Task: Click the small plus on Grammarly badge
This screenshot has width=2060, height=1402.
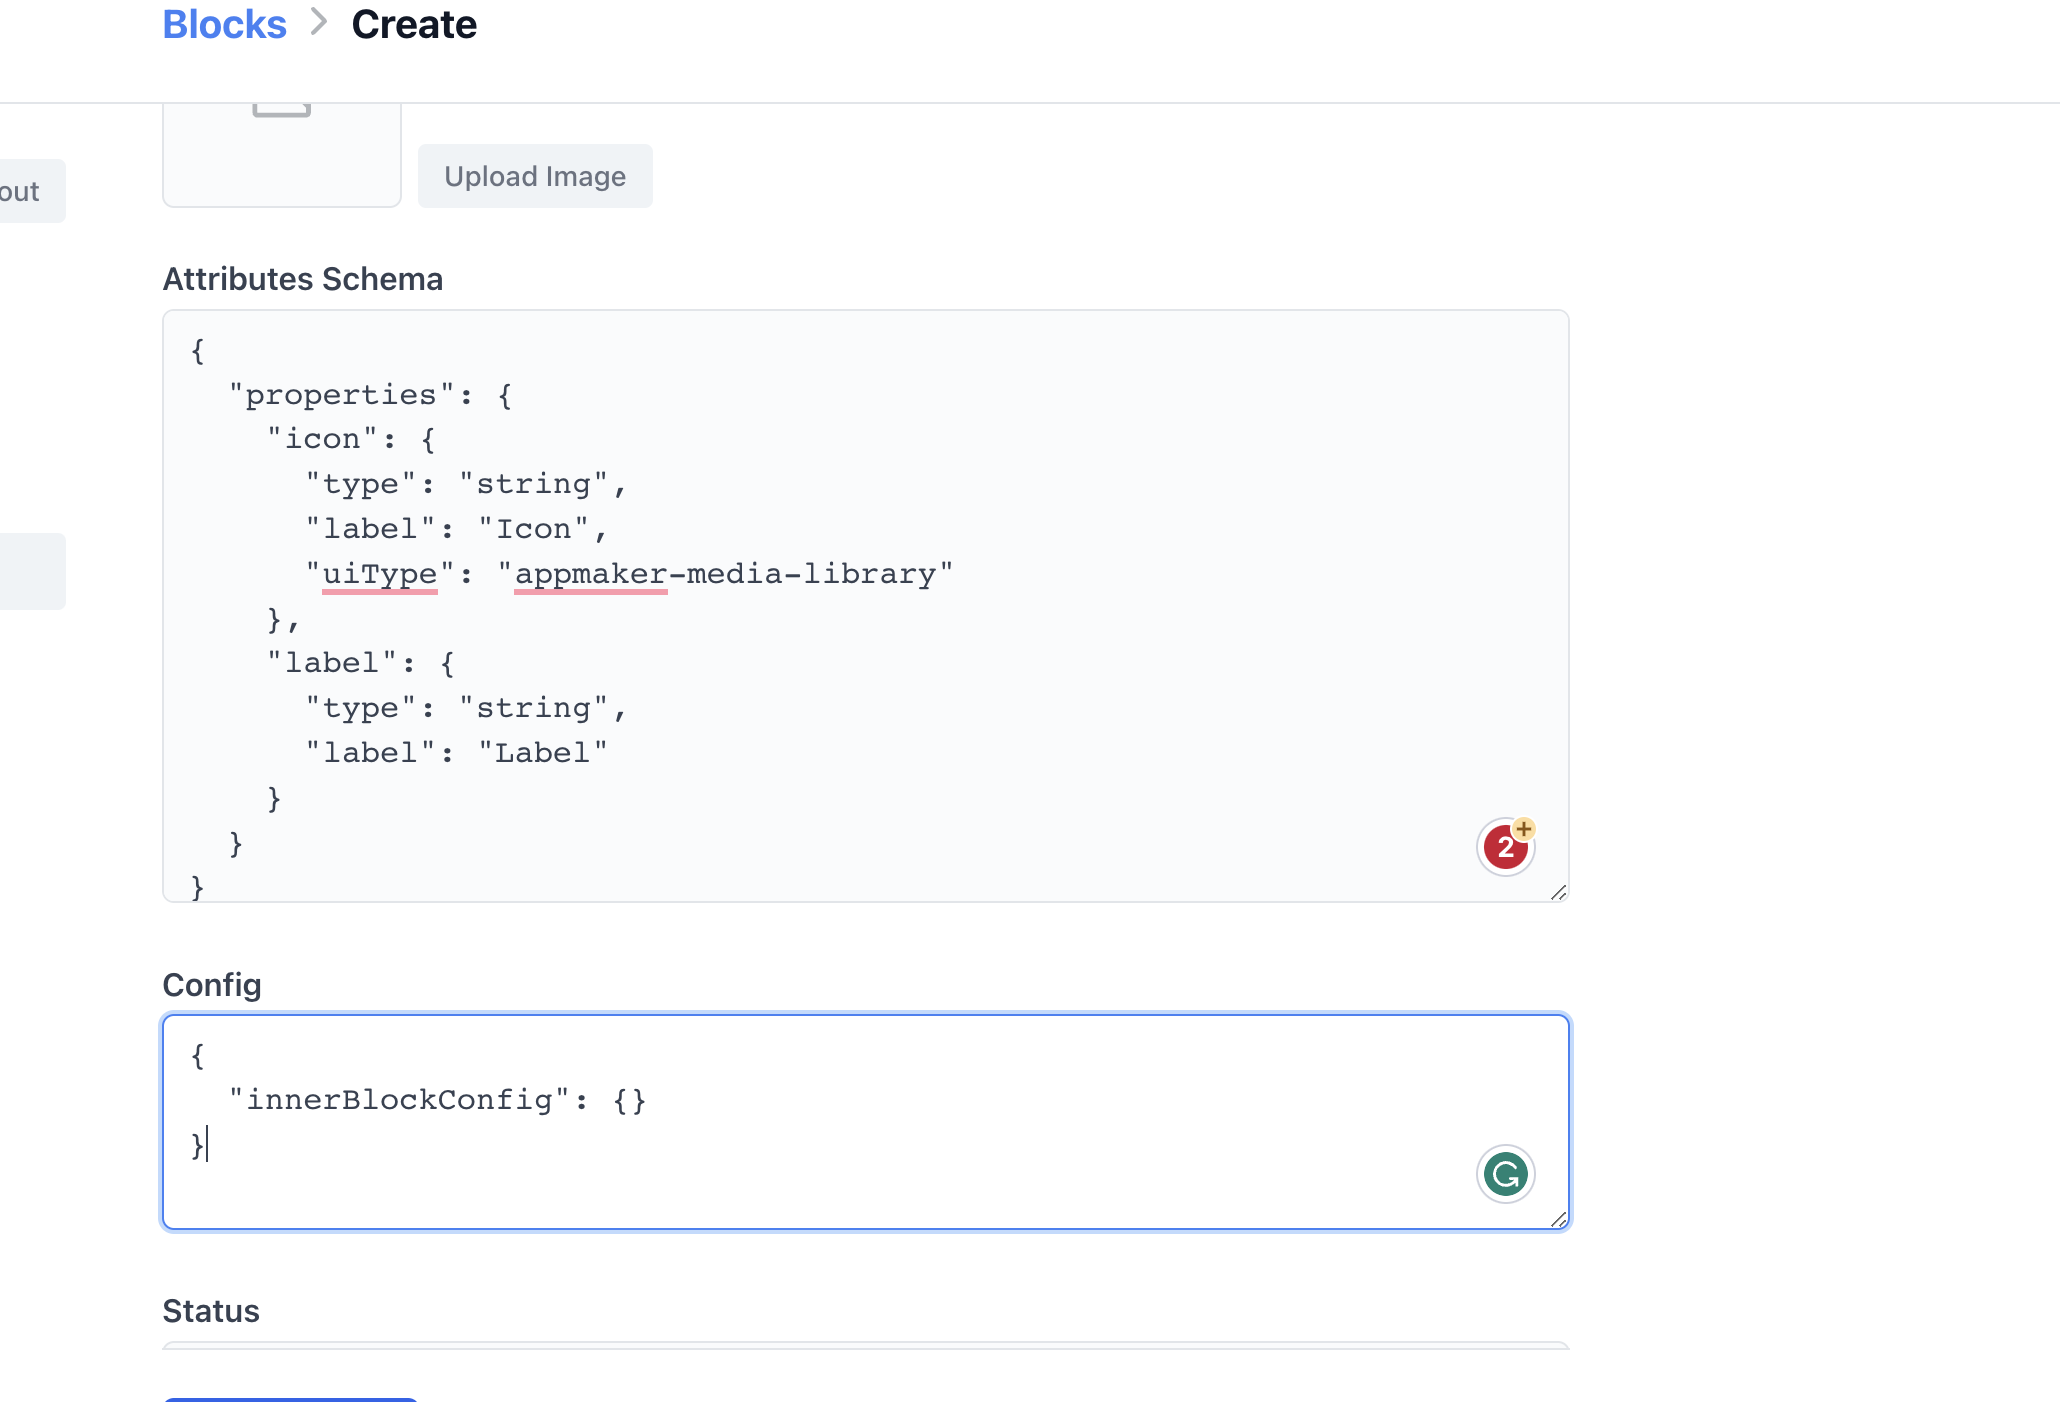Action: click(x=1524, y=829)
